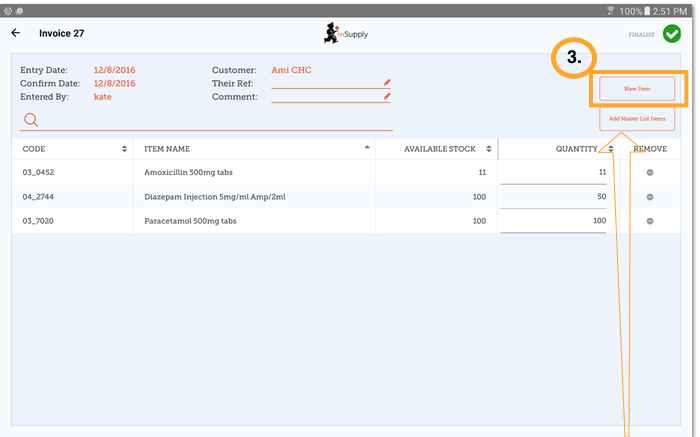Click the Wi-Fi icon in the status bar
Viewport: 700px width, 437px height.
(610, 10)
